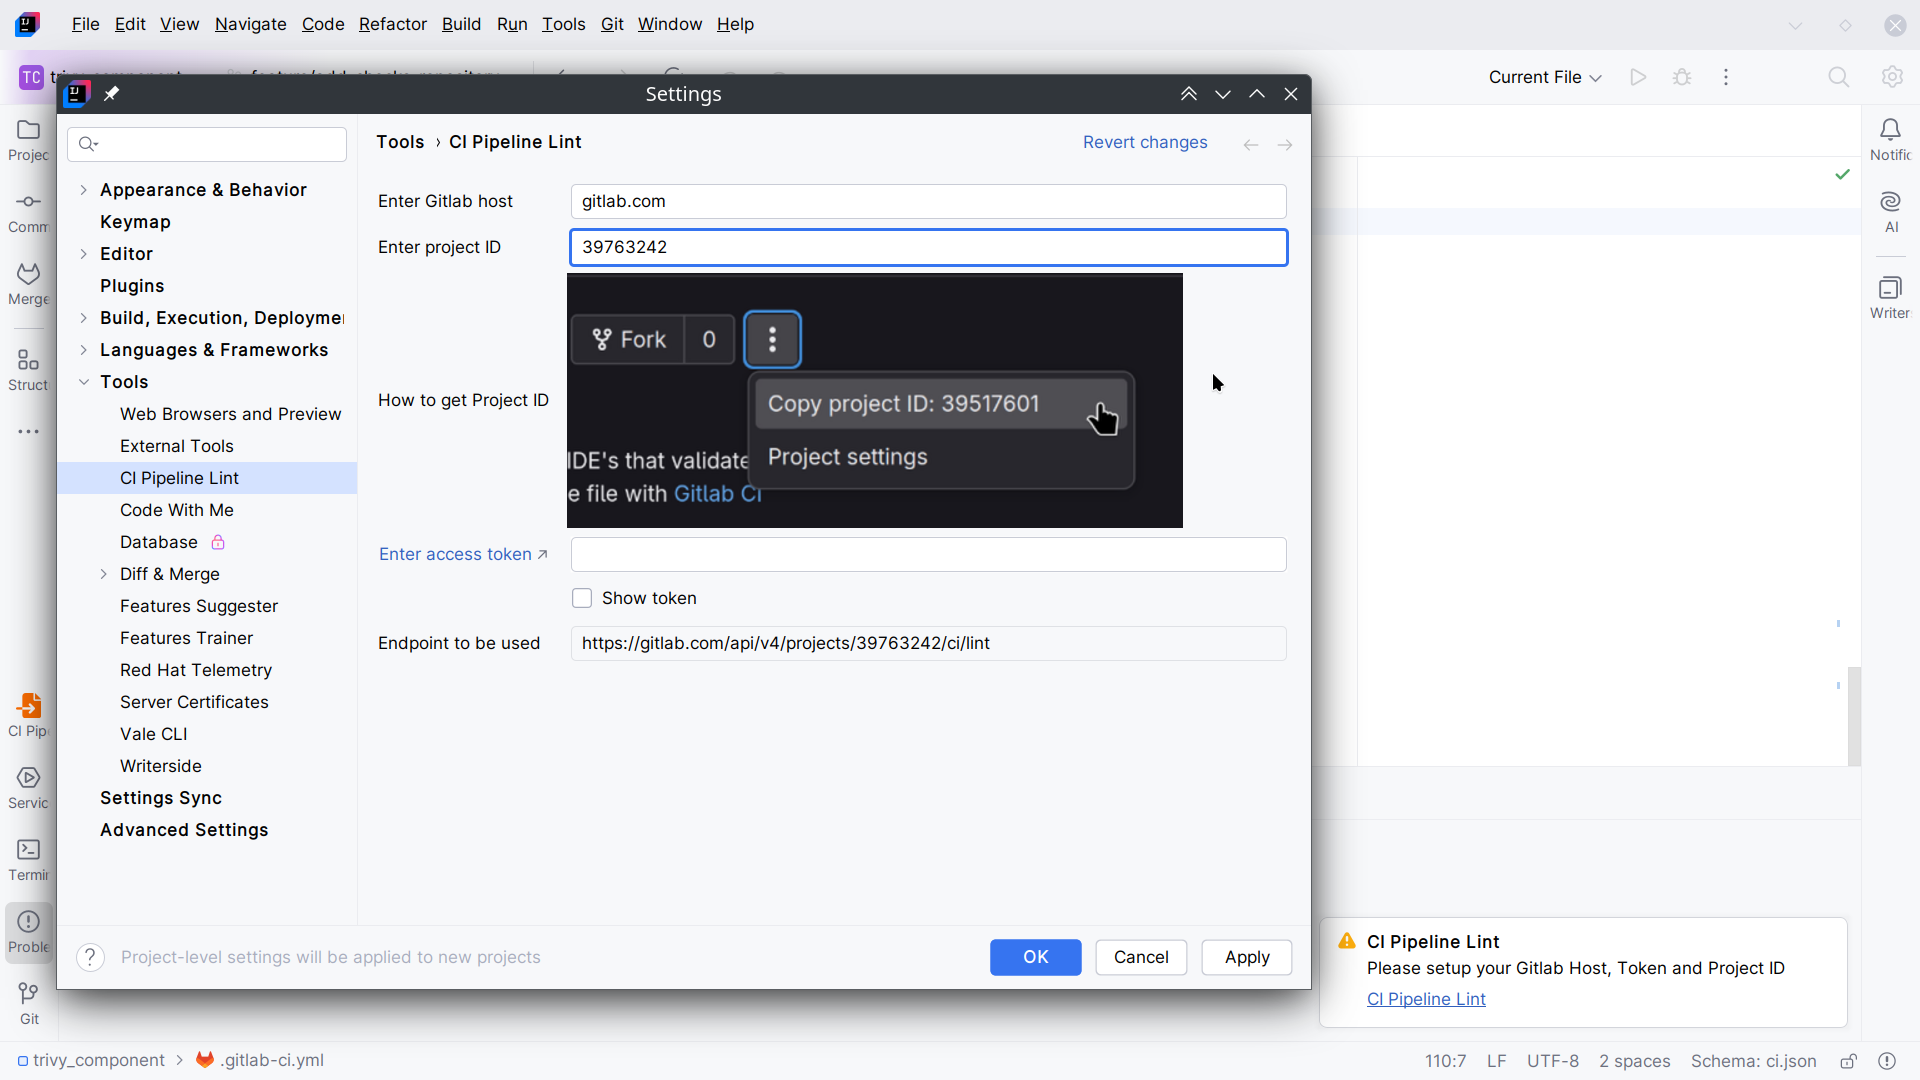The height and width of the screenshot is (1080, 1920).
Task: Click the editor vertical scrollbar
Action: point(1854,716)
